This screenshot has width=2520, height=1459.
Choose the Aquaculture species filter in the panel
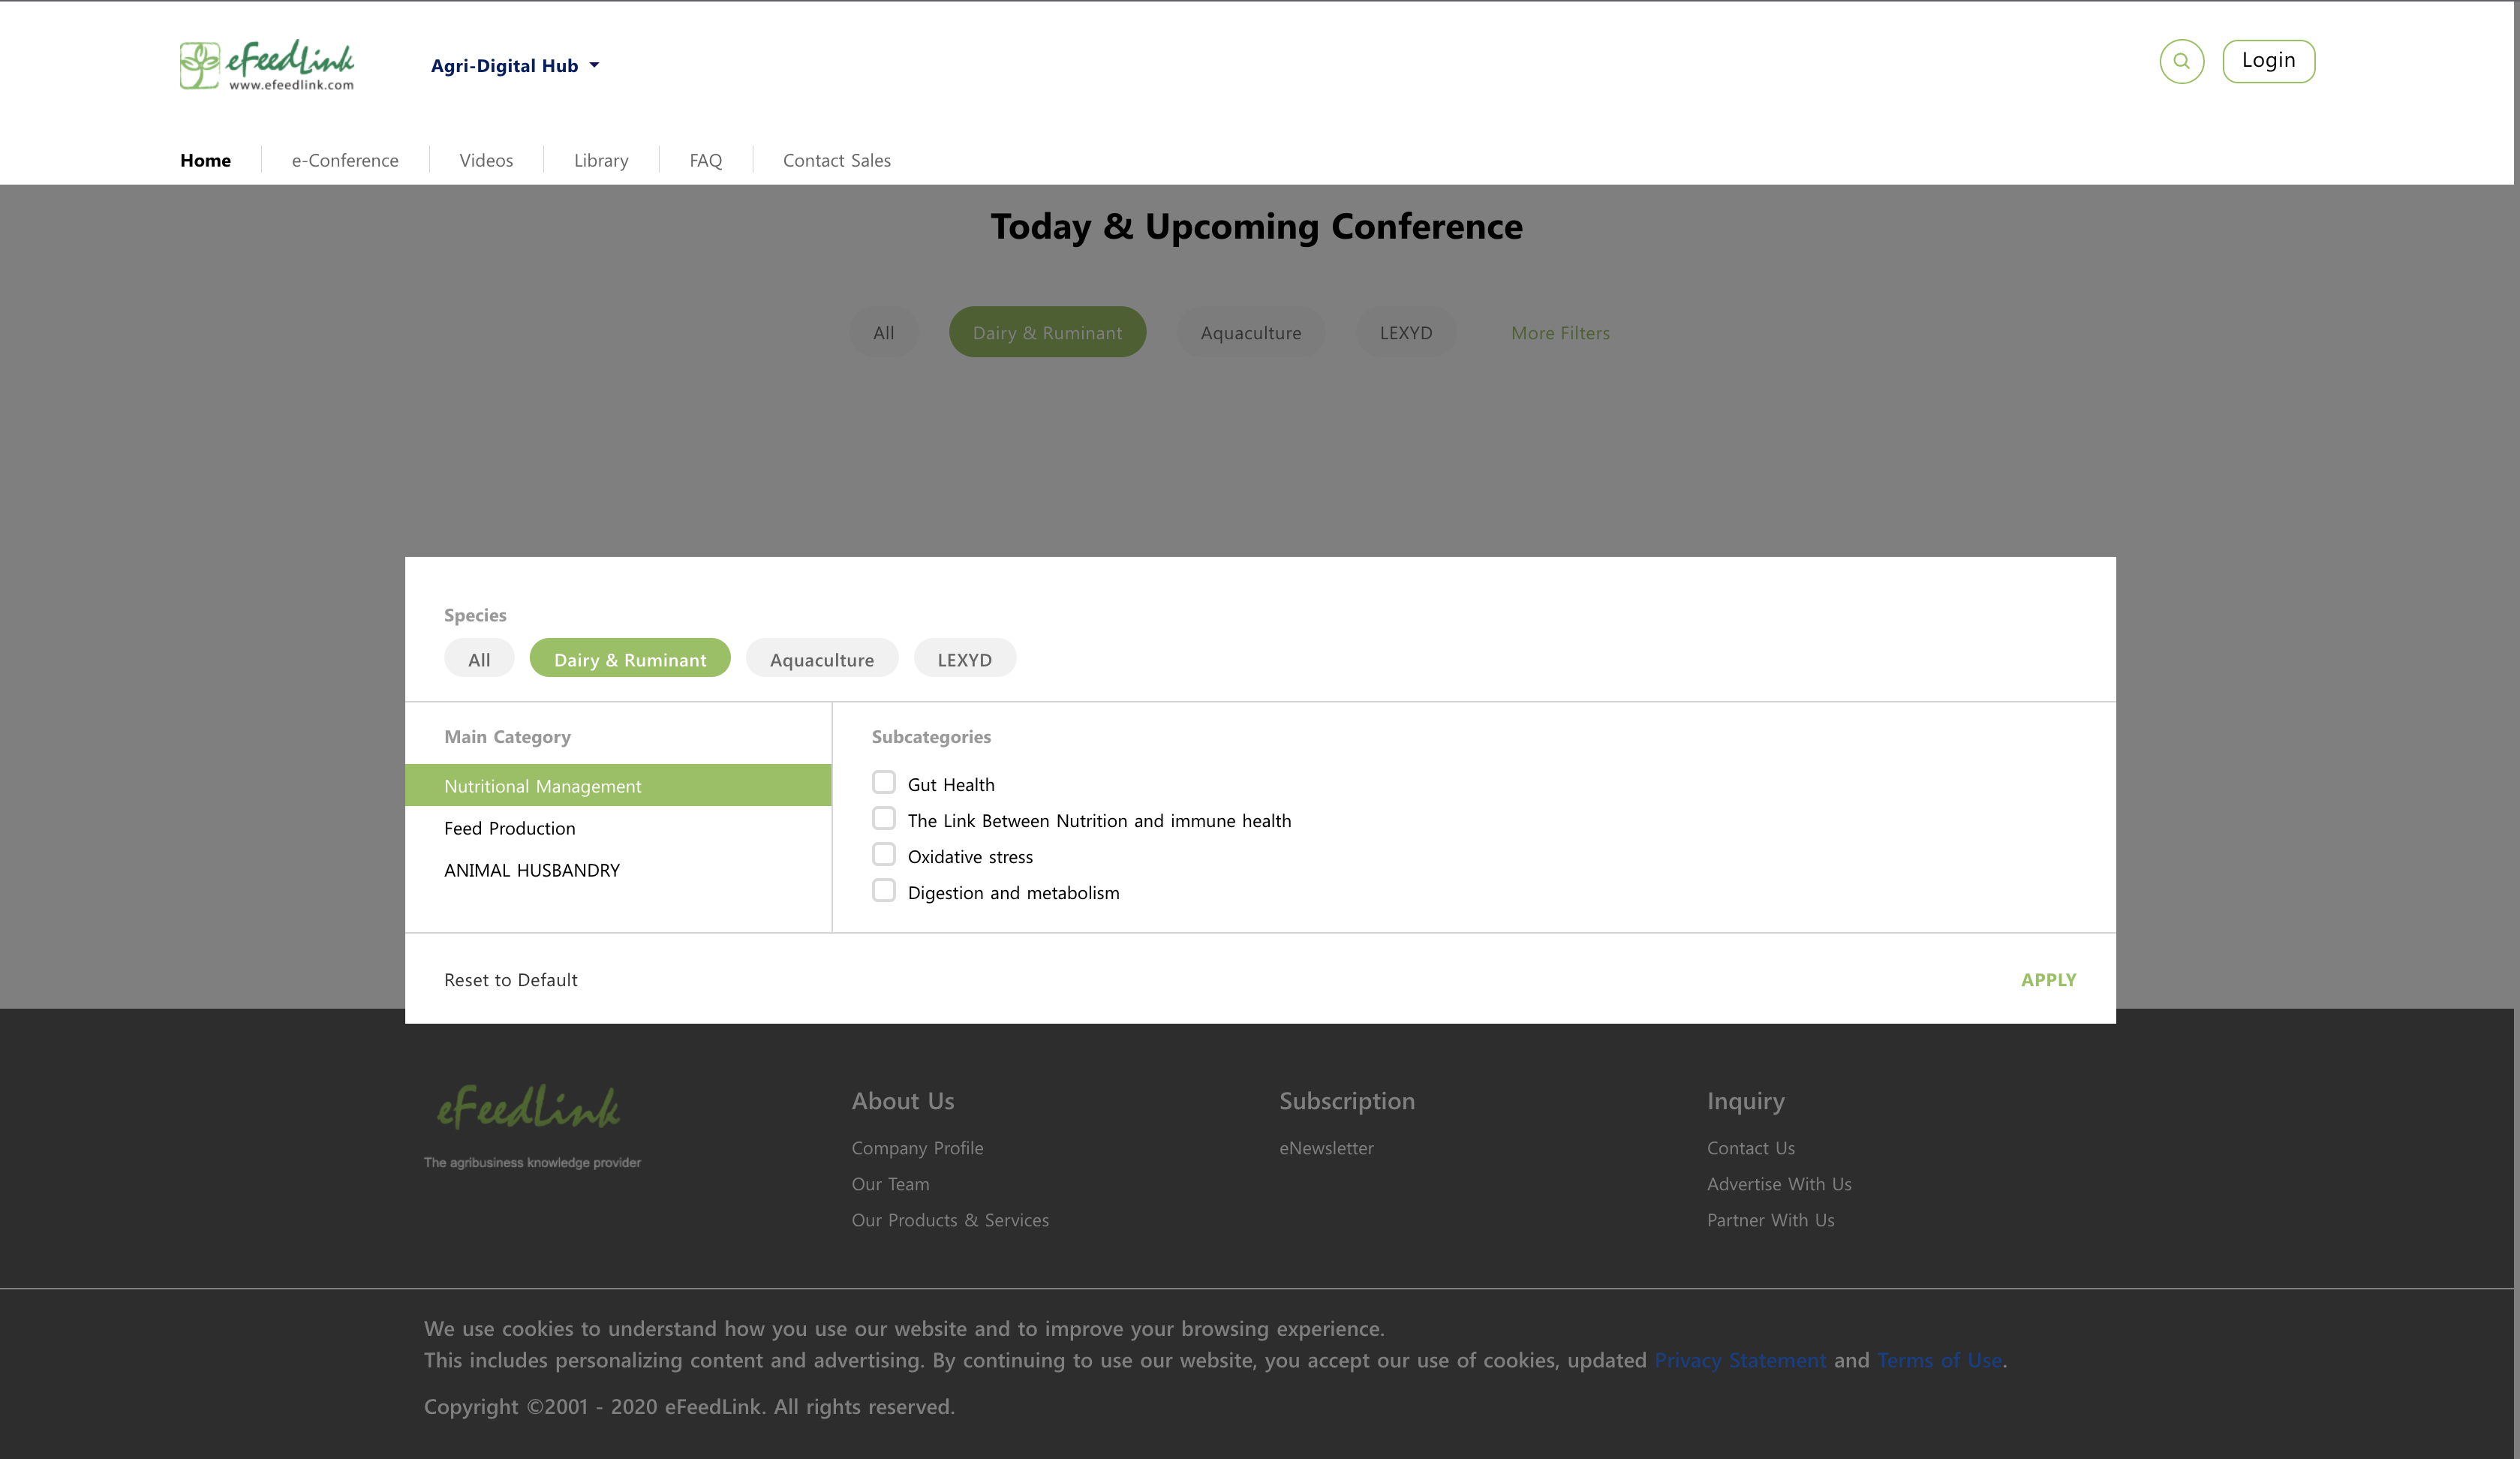(821, 659)
